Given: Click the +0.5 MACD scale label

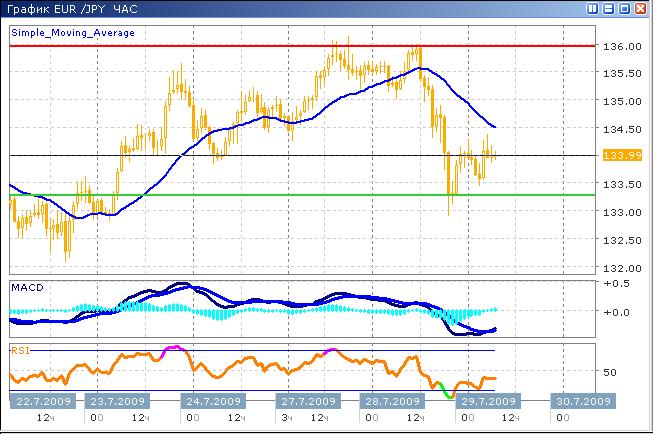Looking at the screenshot, I should [x=616, y=284].
